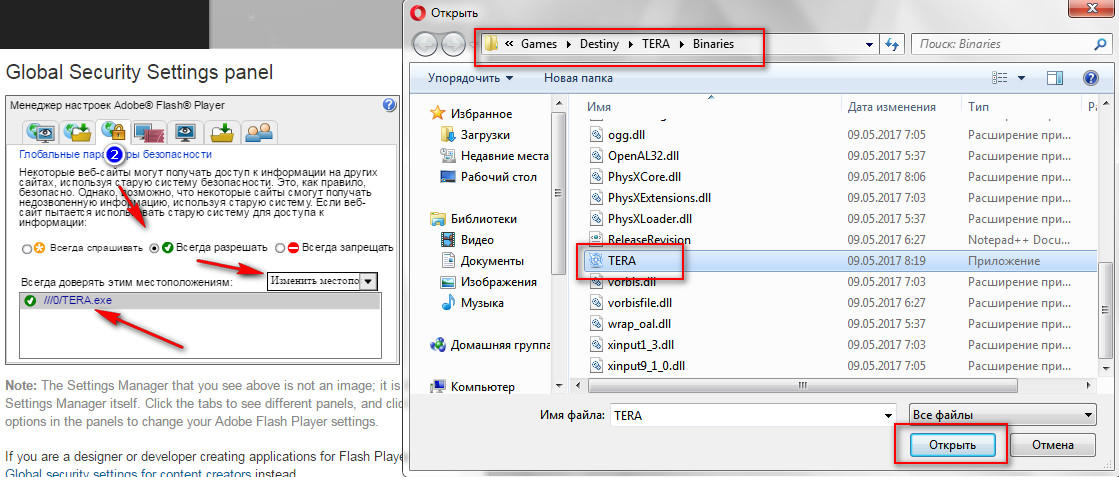Open the Website Privacy Settings monitor tab
Screen dimensions: 1119x477
[x=186, y=131]
